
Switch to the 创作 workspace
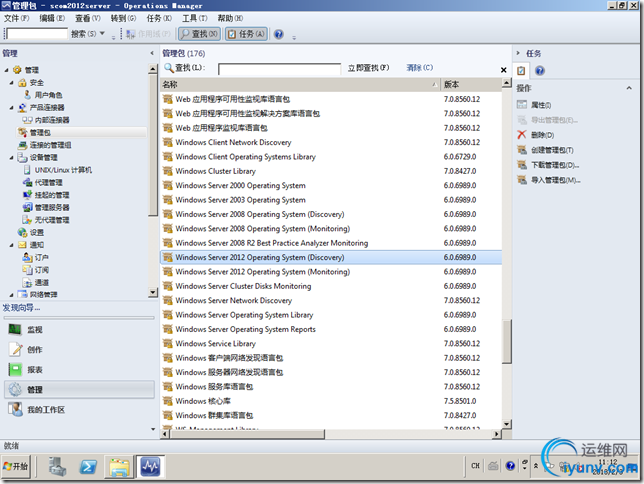tap(79, 350)
